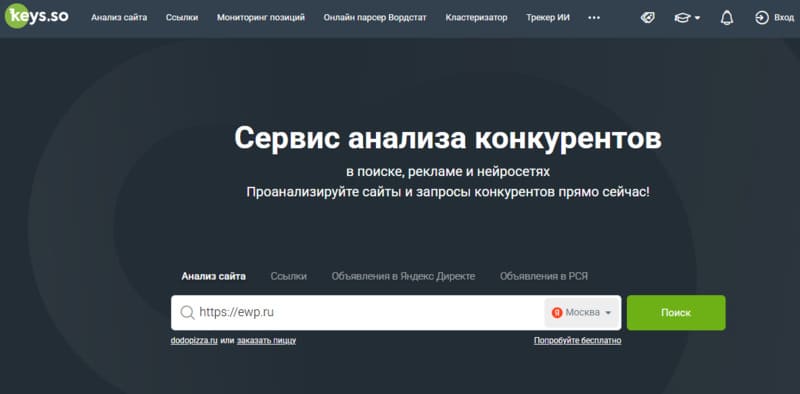Open the tariffs tag icon
The image size is (800, 394).
click(647, 18)
